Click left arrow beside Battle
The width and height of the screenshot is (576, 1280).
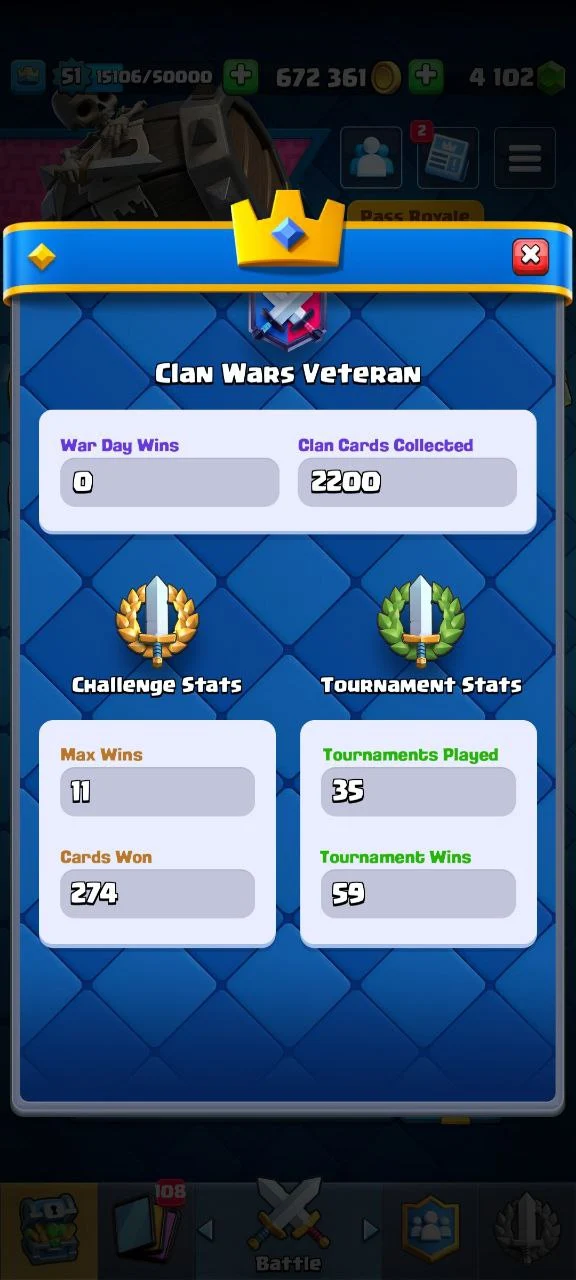[207, 1230]
